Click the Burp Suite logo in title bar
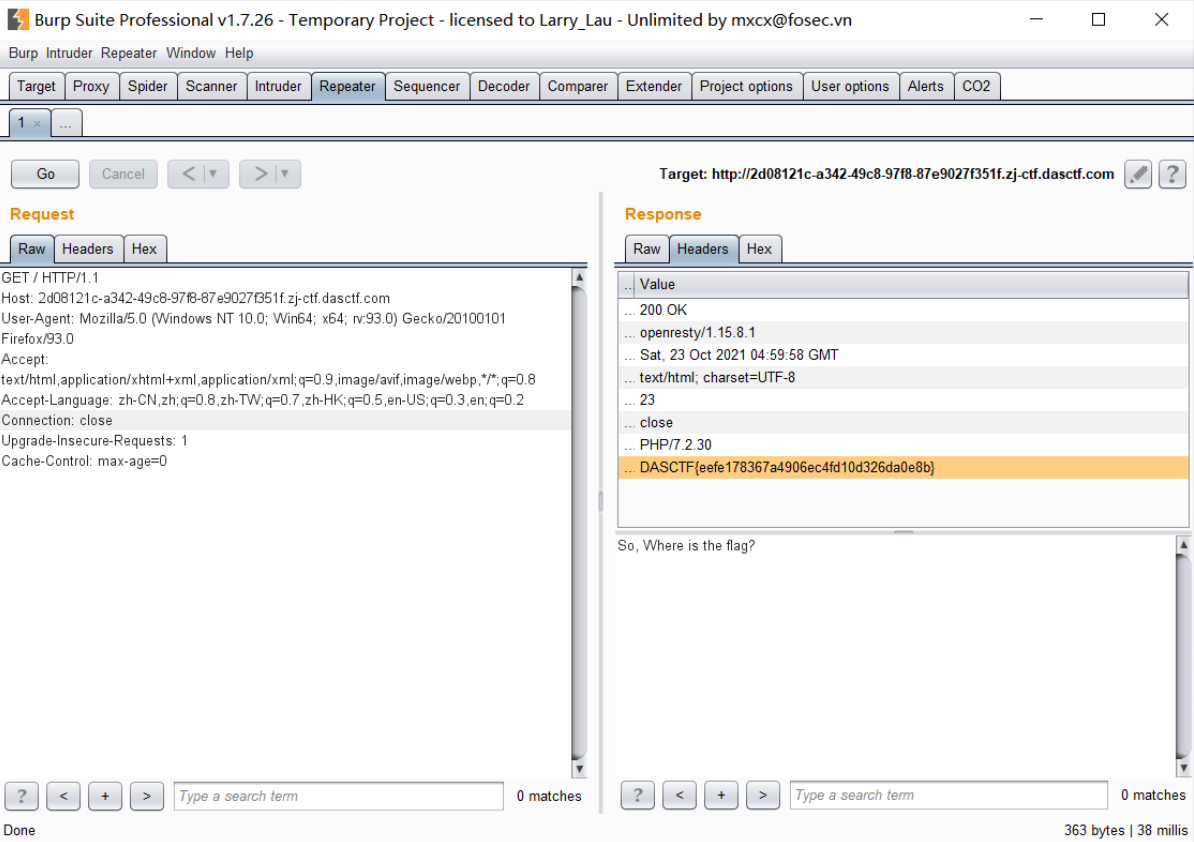 pos(18,19)
